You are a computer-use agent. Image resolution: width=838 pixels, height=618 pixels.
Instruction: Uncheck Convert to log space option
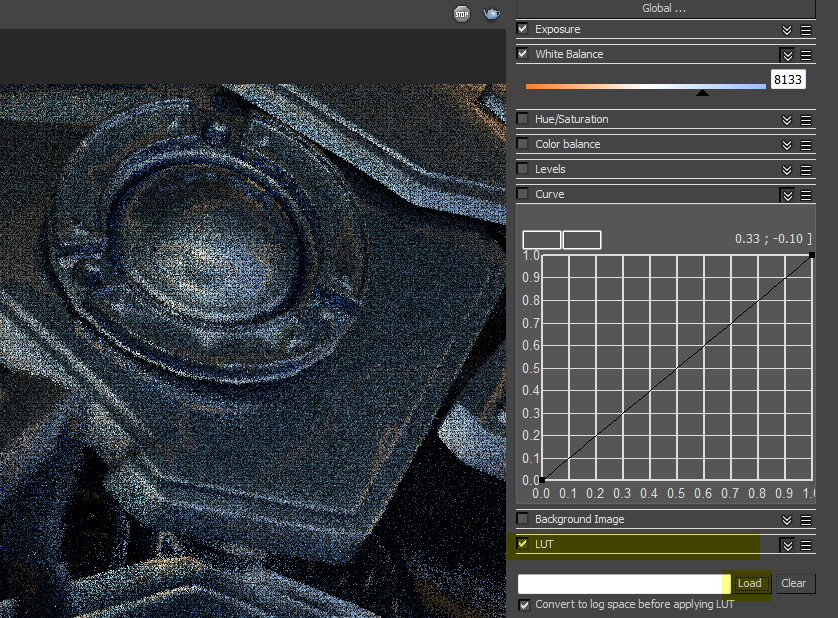[525, 605]
